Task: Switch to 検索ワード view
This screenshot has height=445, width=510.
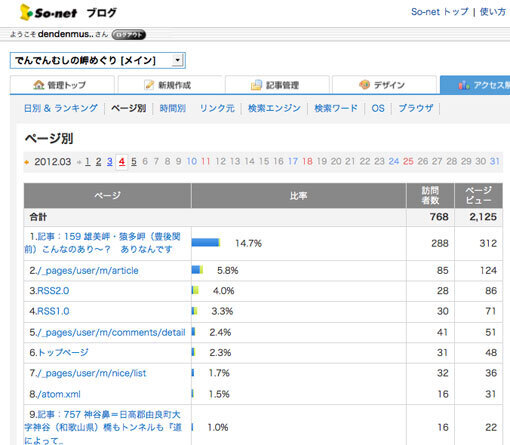Action: pos(336,108)
